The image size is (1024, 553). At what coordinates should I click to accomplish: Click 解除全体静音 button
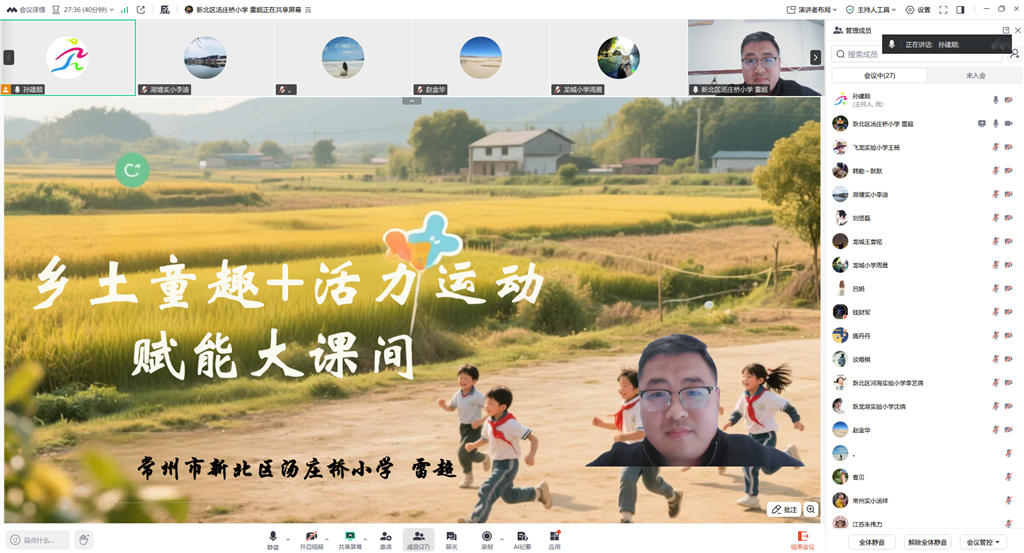[x=927, y=542]
